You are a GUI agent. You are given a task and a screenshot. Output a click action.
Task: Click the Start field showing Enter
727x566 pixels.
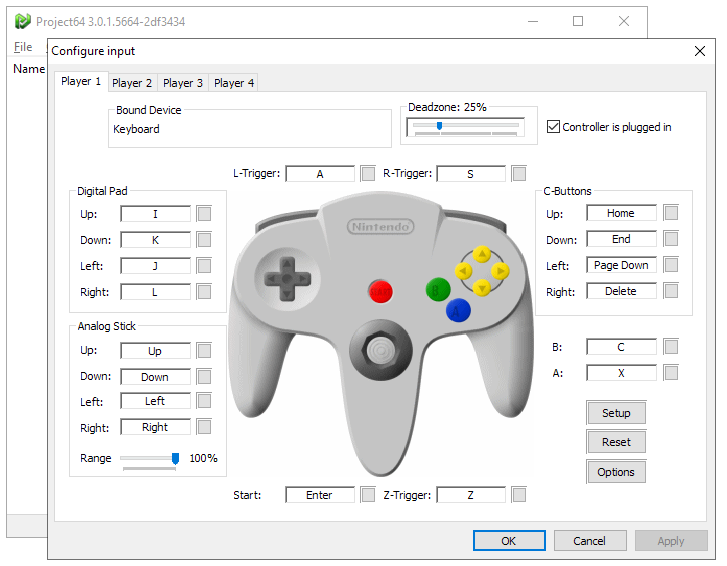320,495
